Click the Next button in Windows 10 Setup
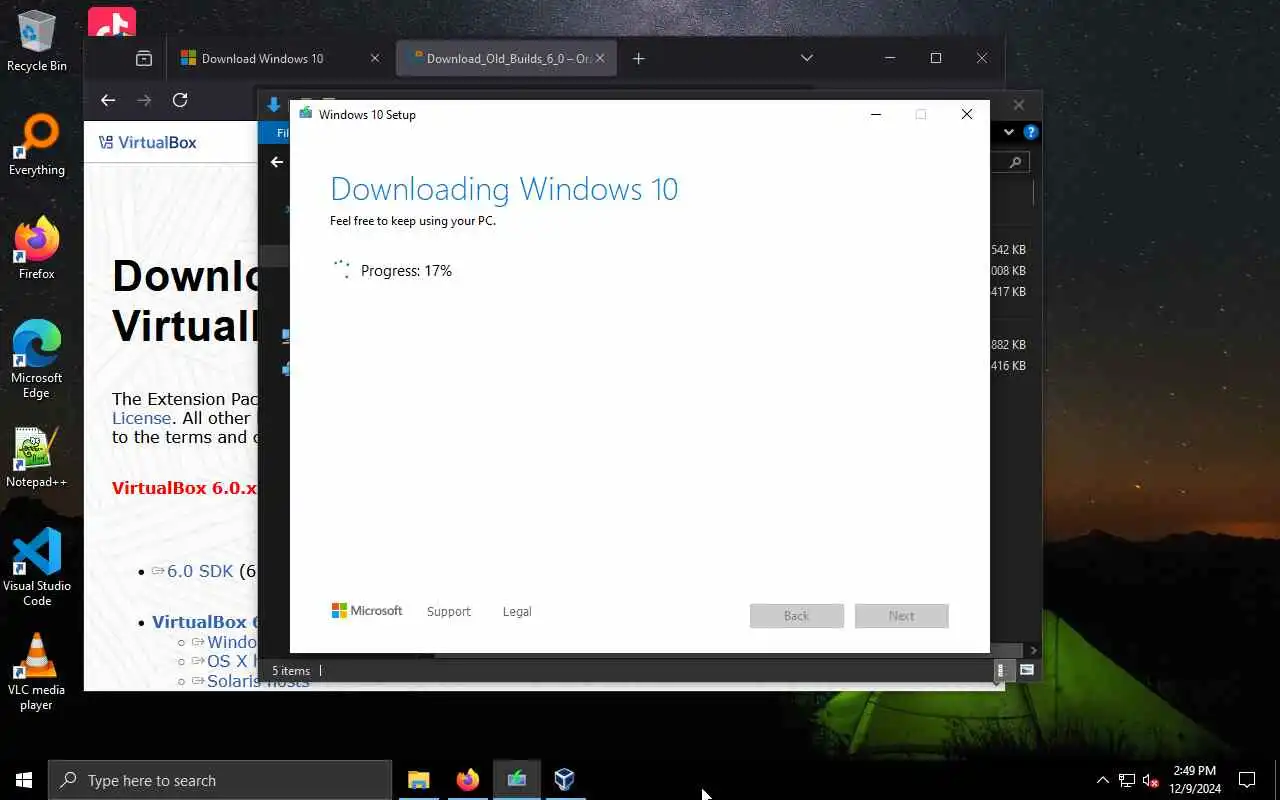The height and width of the screenshot is (800, 1280). [902, 616]
